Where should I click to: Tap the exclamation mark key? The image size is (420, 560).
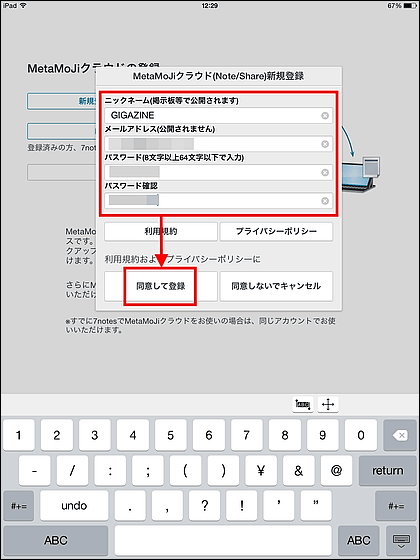click(242, 506)
